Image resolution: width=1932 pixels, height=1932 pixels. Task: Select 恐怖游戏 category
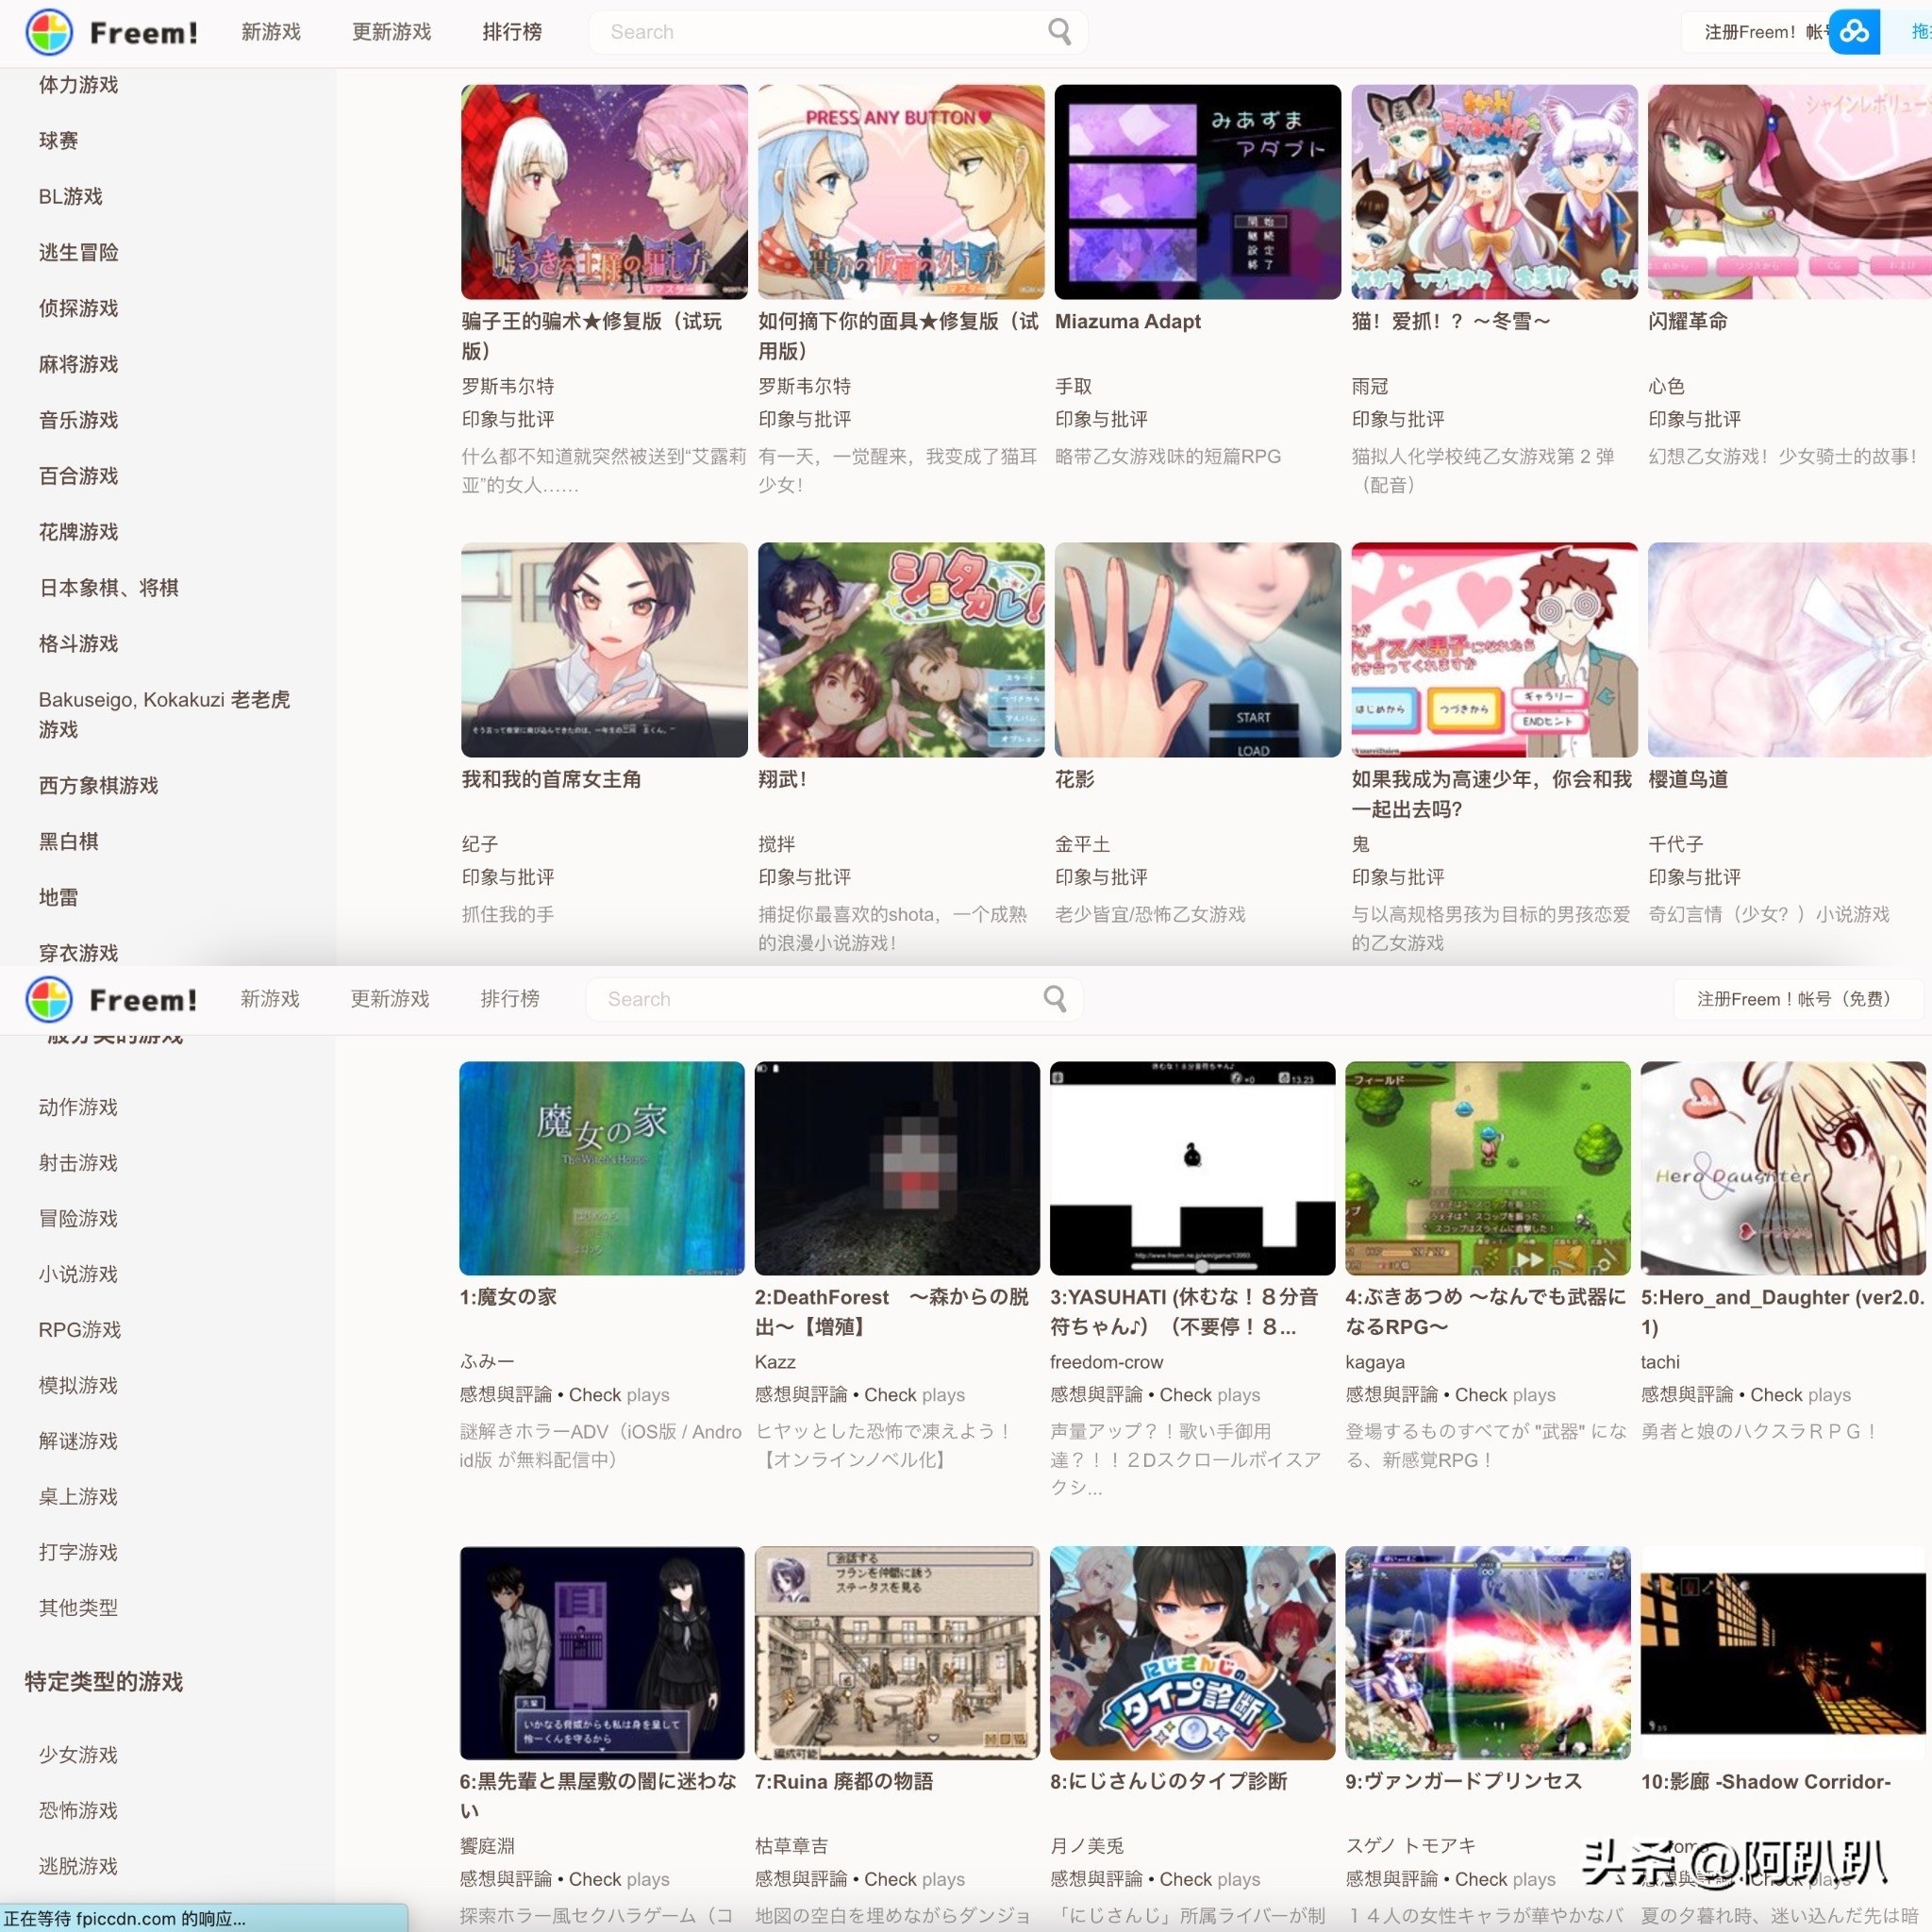(x=78, y=1810)
